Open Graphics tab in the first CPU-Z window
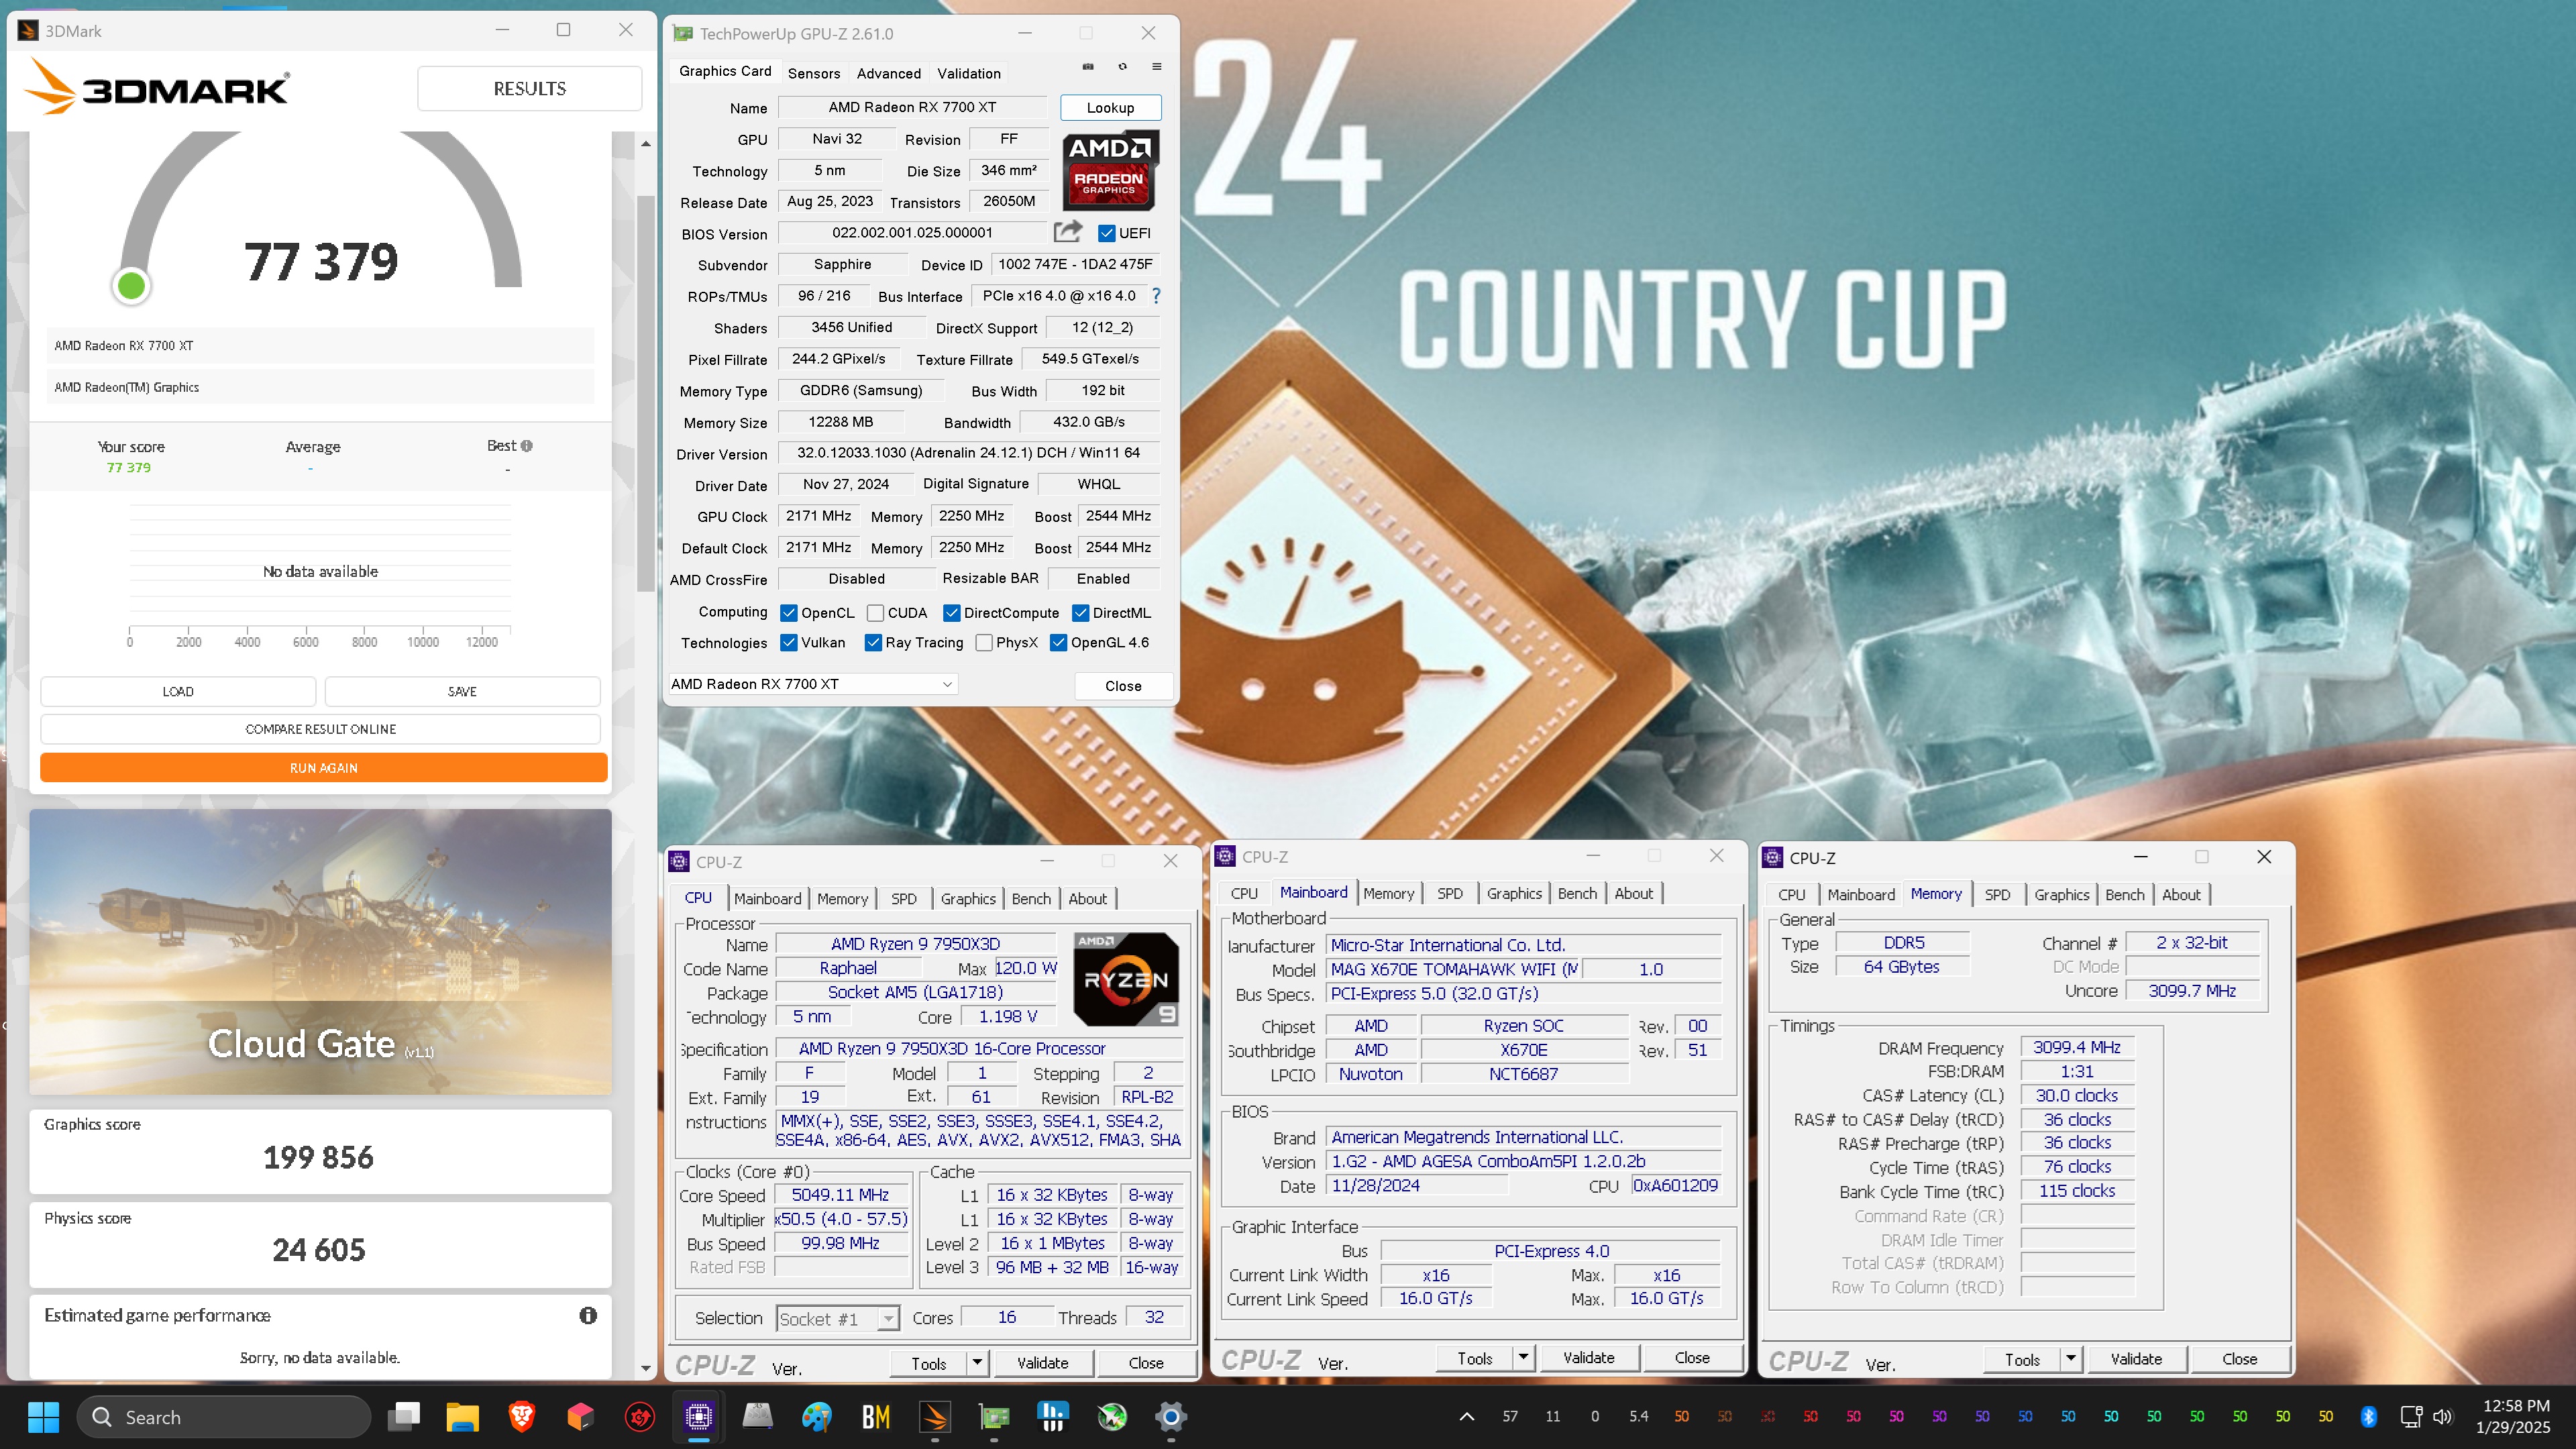2576x1449 pixels. 968,899
